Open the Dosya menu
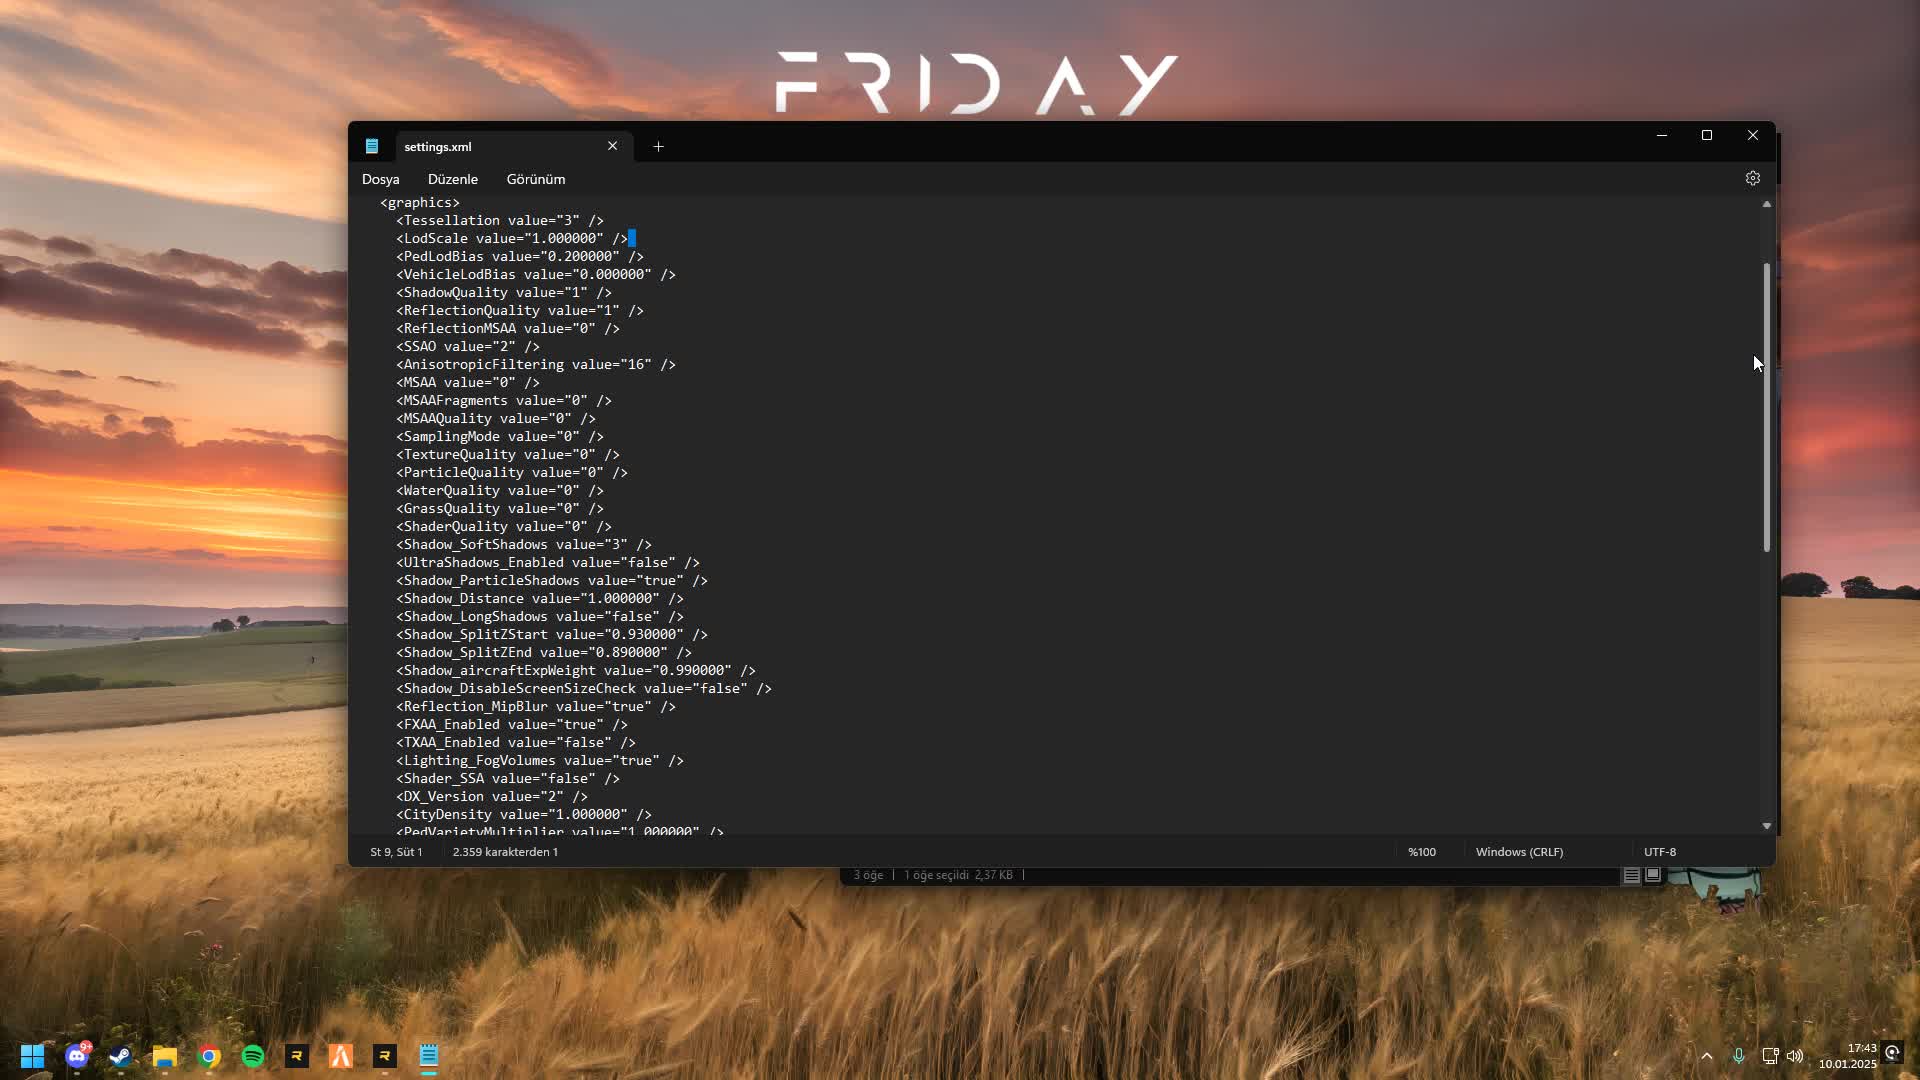1920x1080 pixels. click(380, 179)
